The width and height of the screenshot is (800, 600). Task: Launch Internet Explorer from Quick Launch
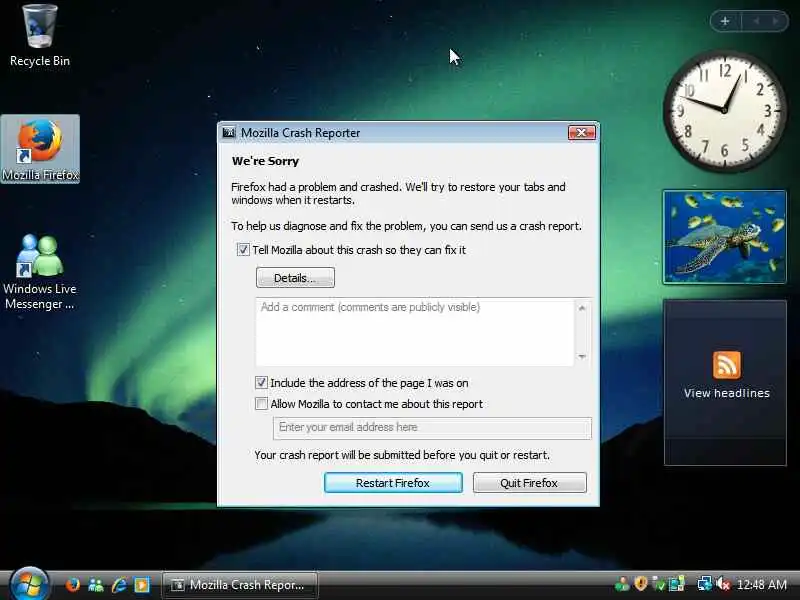119,584
